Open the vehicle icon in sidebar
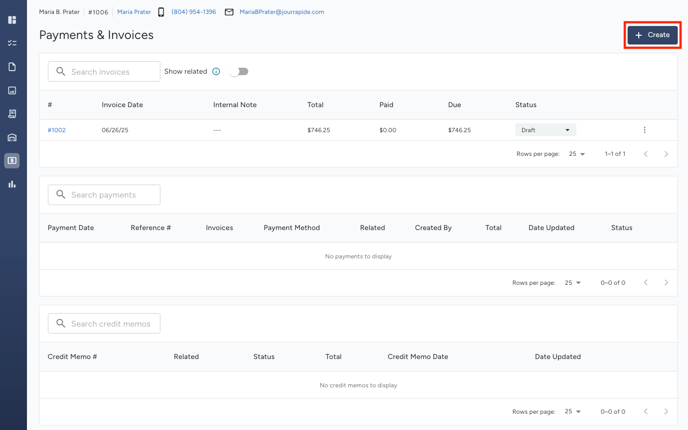688x430 pixels. pyautogui.click(x=12, y=137)
